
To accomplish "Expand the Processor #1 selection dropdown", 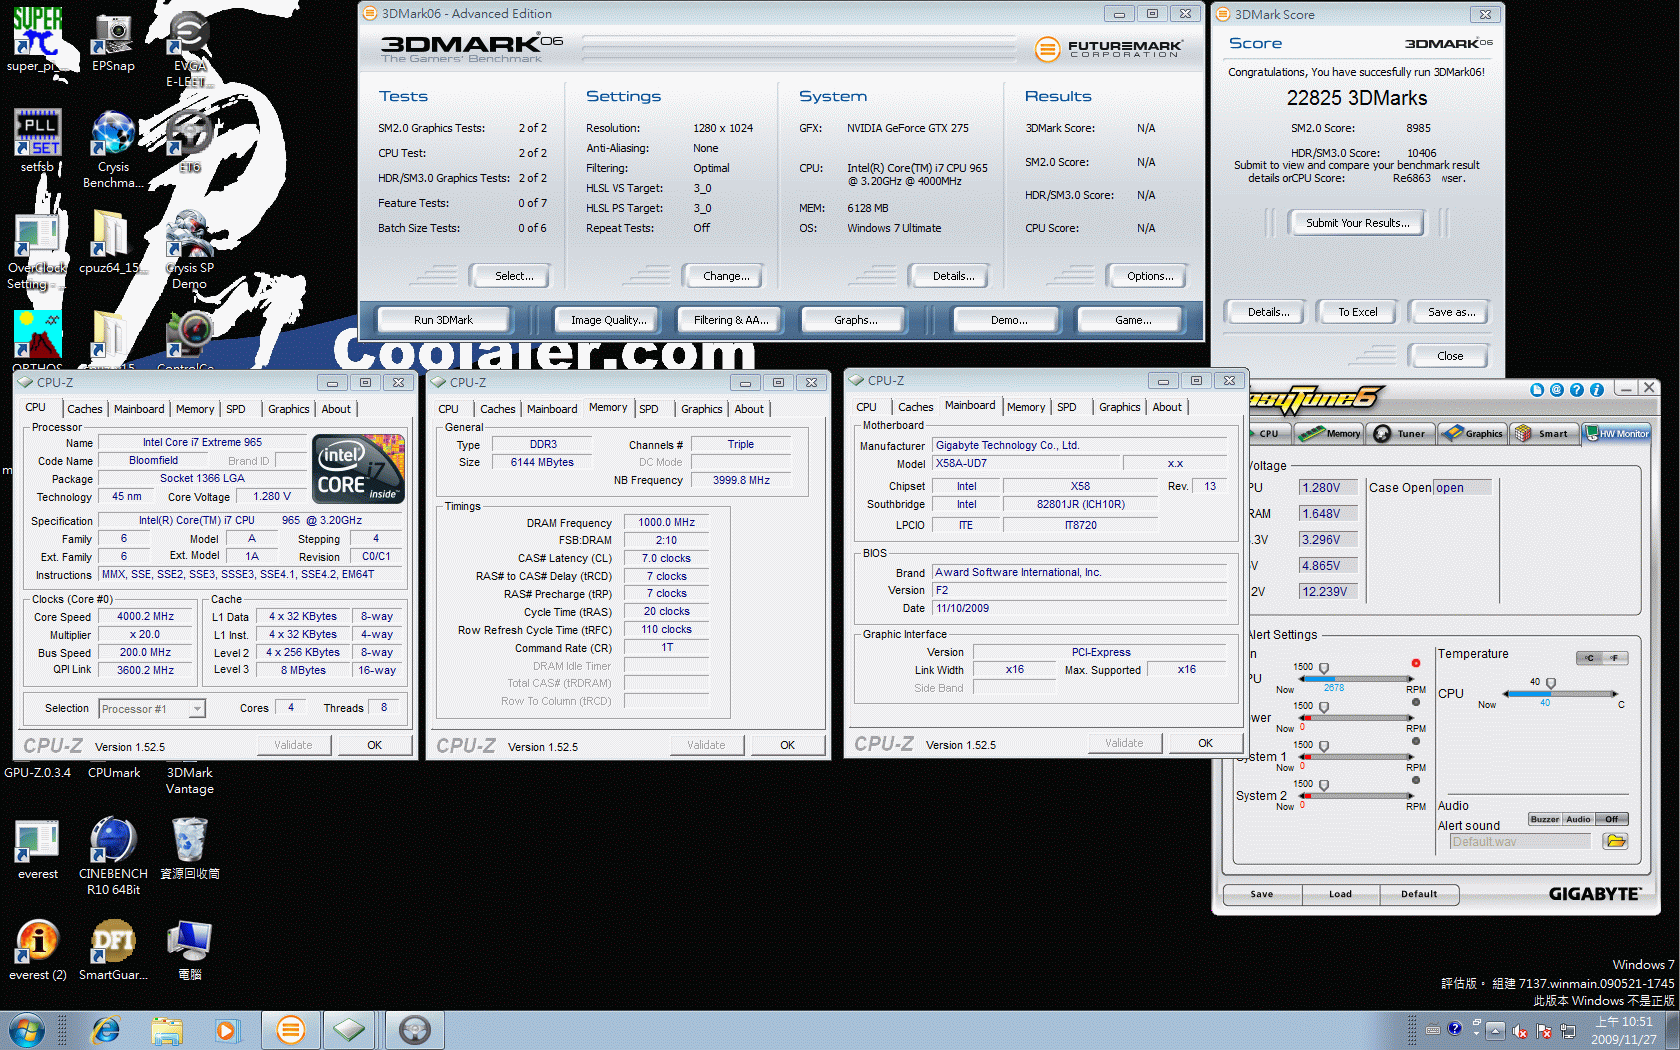I will [197, 709].
